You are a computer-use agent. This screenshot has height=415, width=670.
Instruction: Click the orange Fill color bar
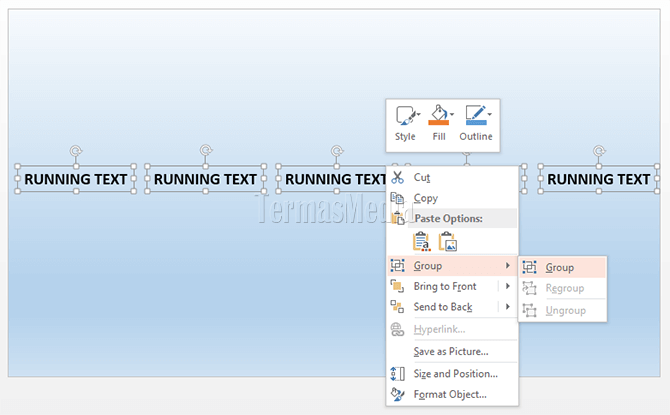point(438,123)
